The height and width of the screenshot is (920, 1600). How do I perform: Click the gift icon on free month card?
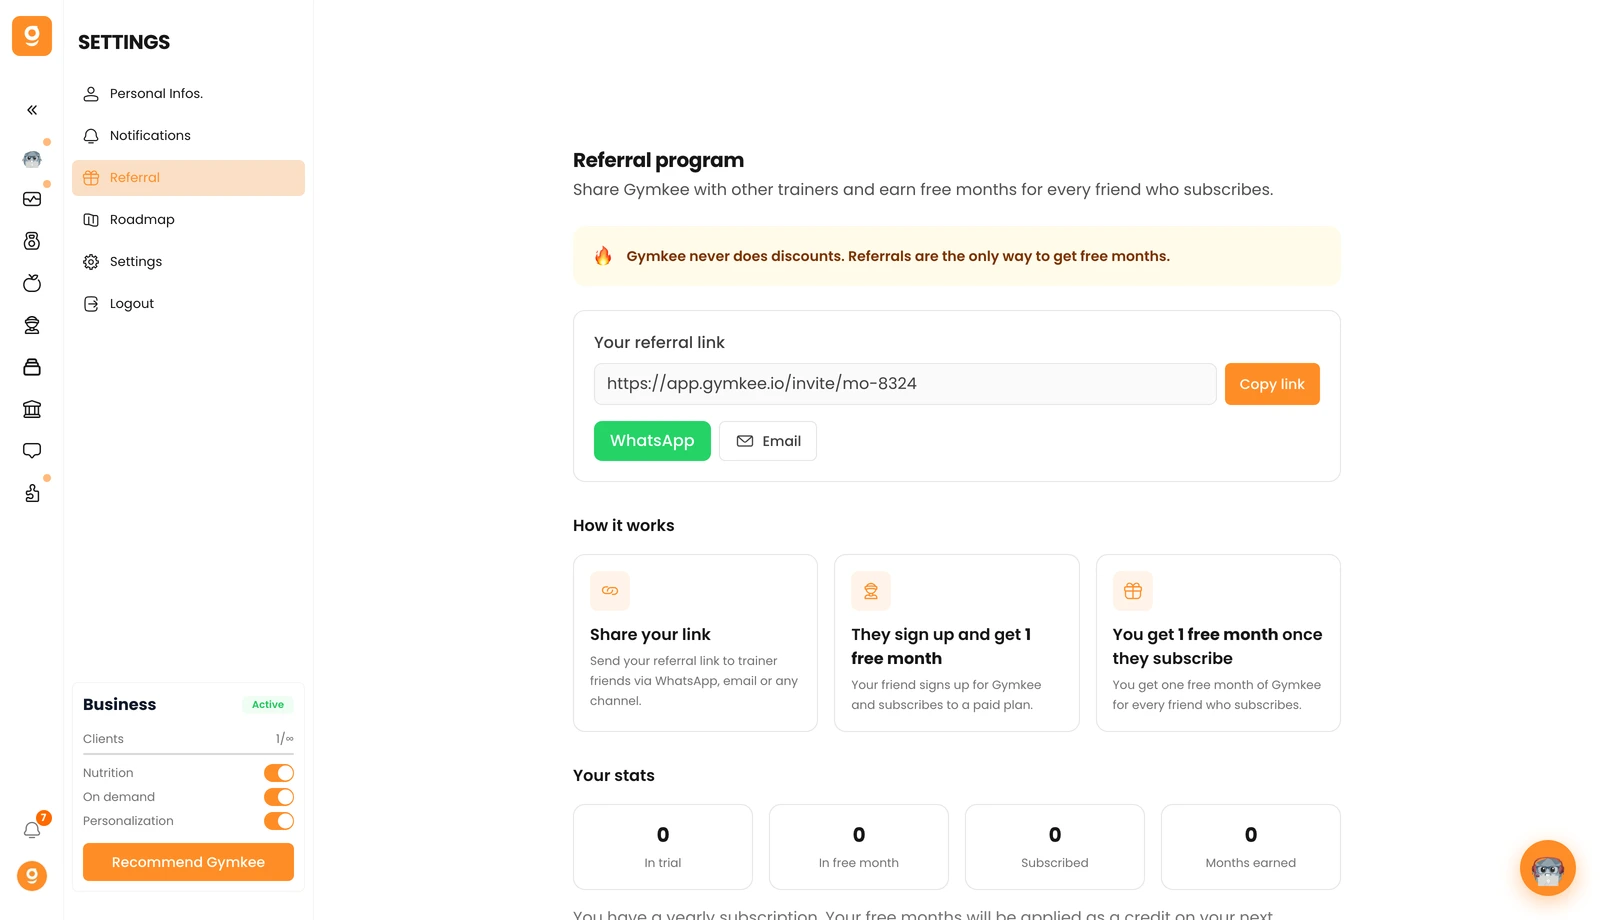pos(1133,591)
